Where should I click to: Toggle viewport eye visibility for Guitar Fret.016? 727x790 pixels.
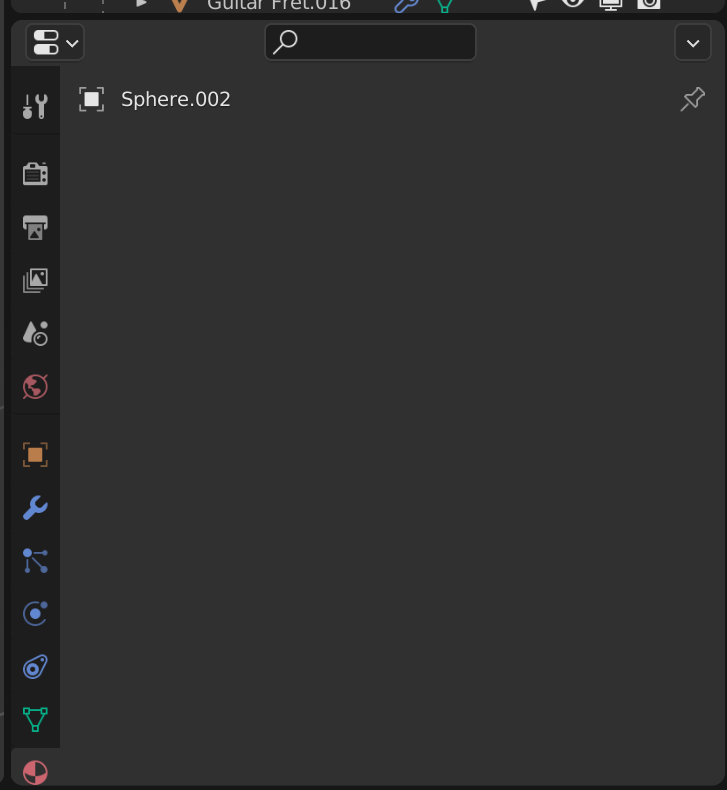(x=573, y=3)
